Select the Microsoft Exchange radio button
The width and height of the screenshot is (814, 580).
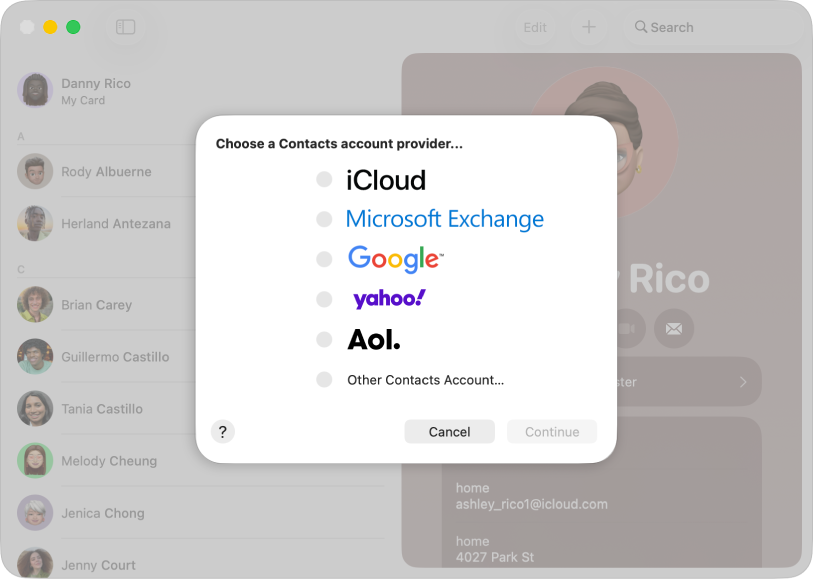coord(324,219)
